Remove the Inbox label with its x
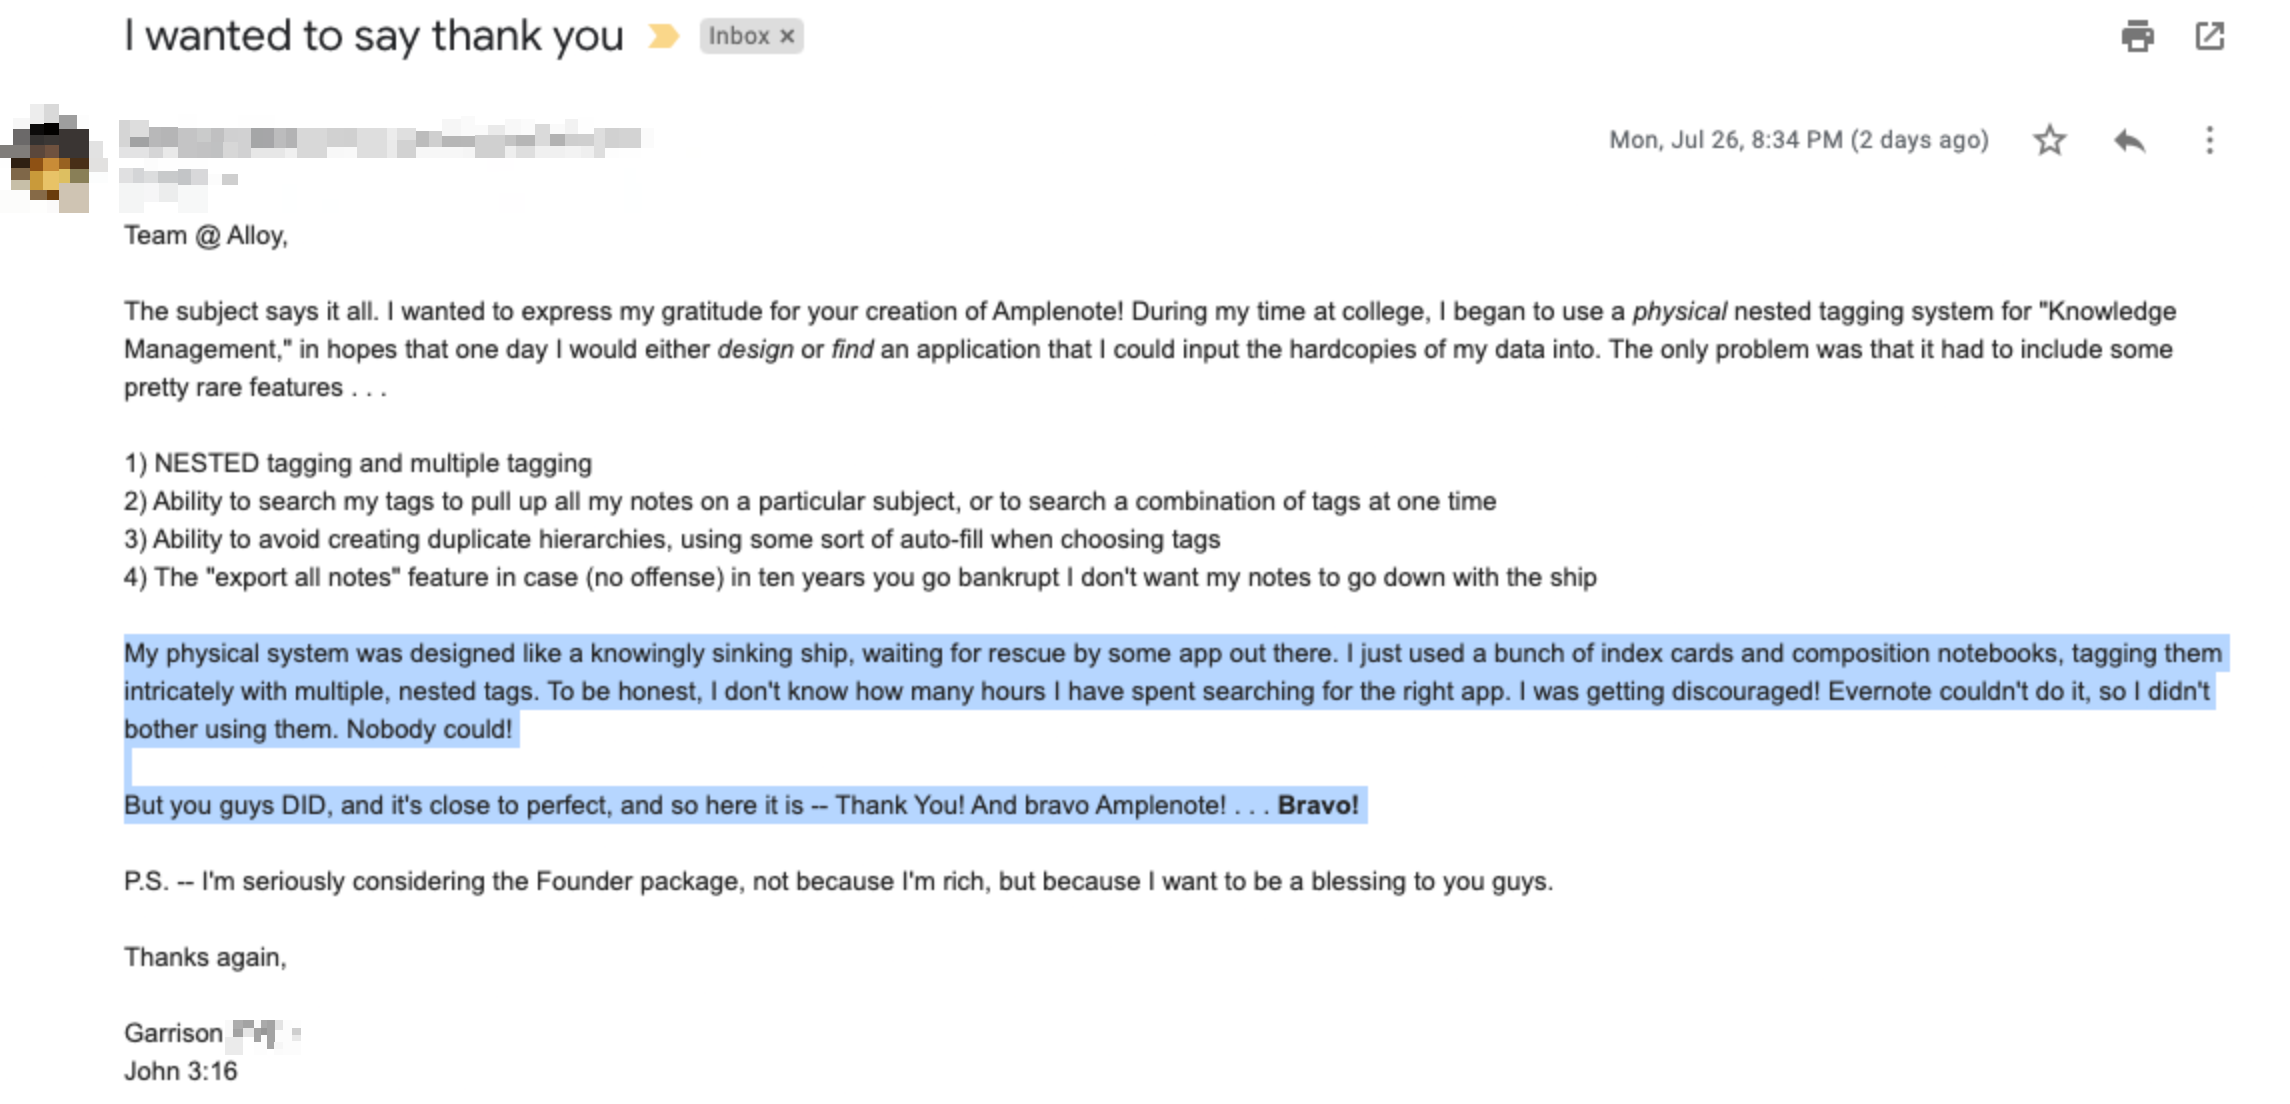This screenshot has height=1104, width=2290. click(787, 37)
